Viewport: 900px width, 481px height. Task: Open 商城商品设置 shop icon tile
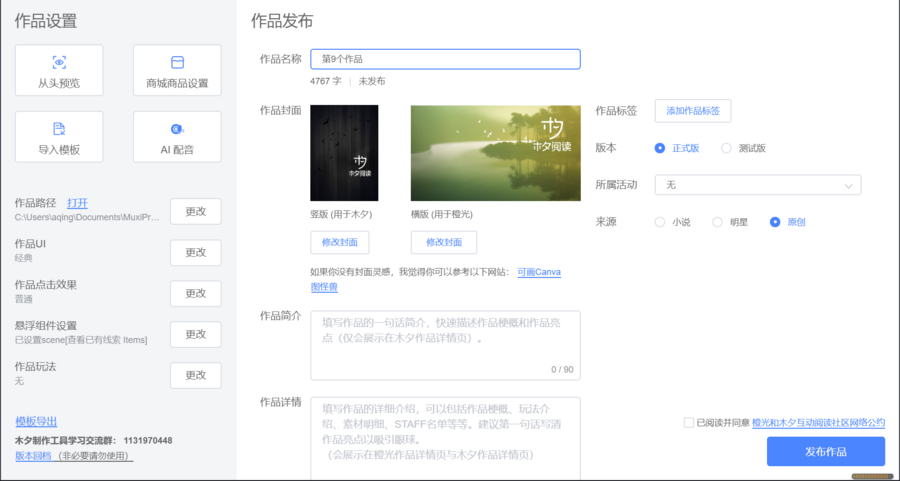coord(177,62)
